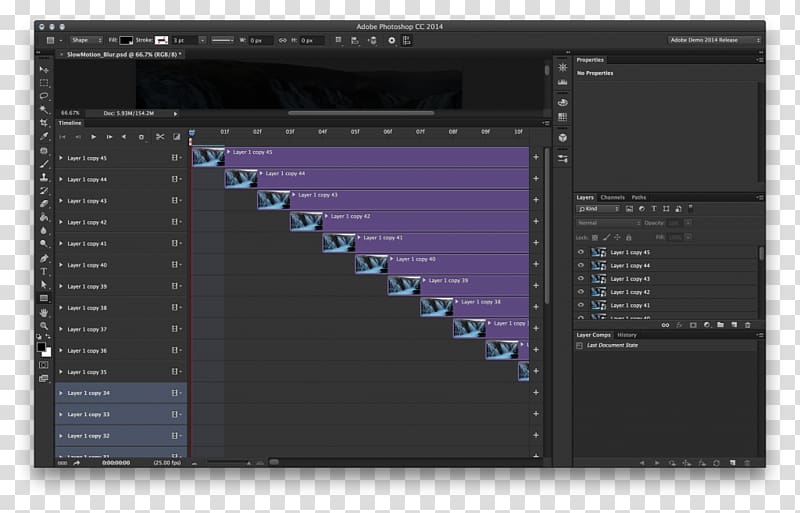Expand the Layer 1 copy 45 timeline track
The height and width of the screenshot is (513, 800).
pos(62,158)
